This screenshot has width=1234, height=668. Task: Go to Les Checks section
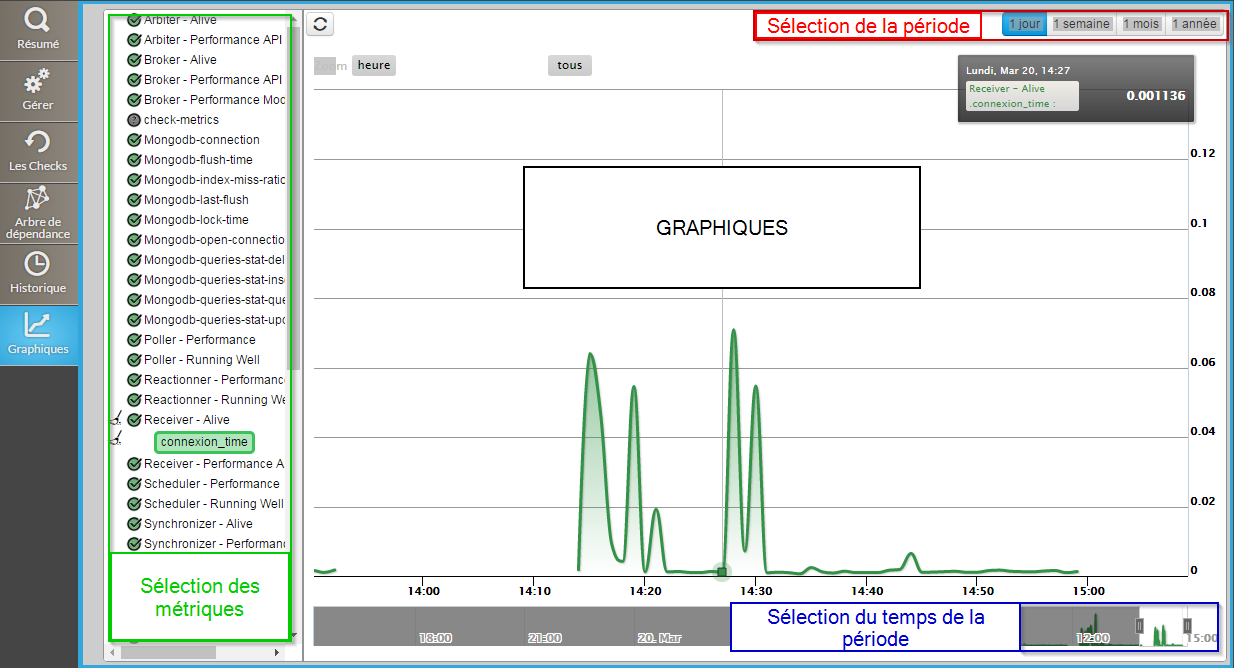pyautogui.click(x=38, y=152)
